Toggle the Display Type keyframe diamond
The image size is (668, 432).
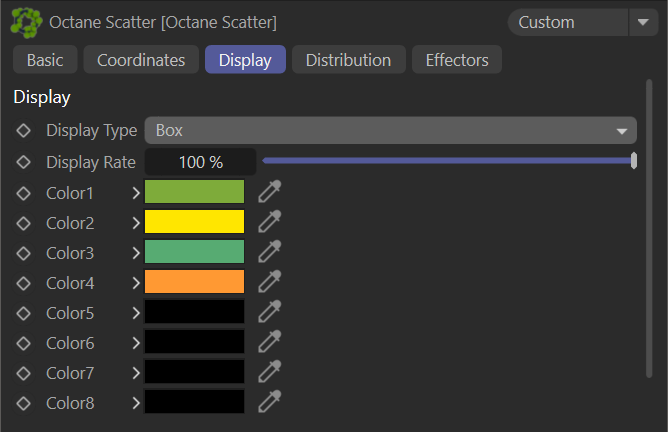[x=24, y=131]
